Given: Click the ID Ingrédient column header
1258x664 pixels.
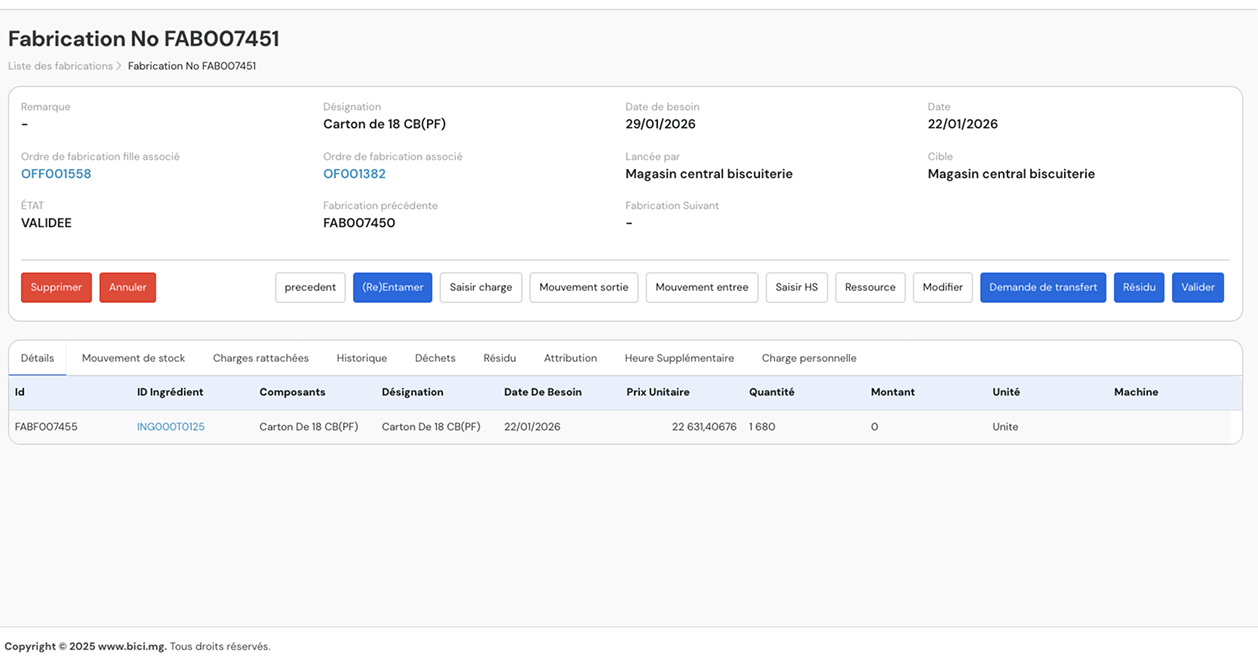Looking at the screenshot, I should 170,392.
